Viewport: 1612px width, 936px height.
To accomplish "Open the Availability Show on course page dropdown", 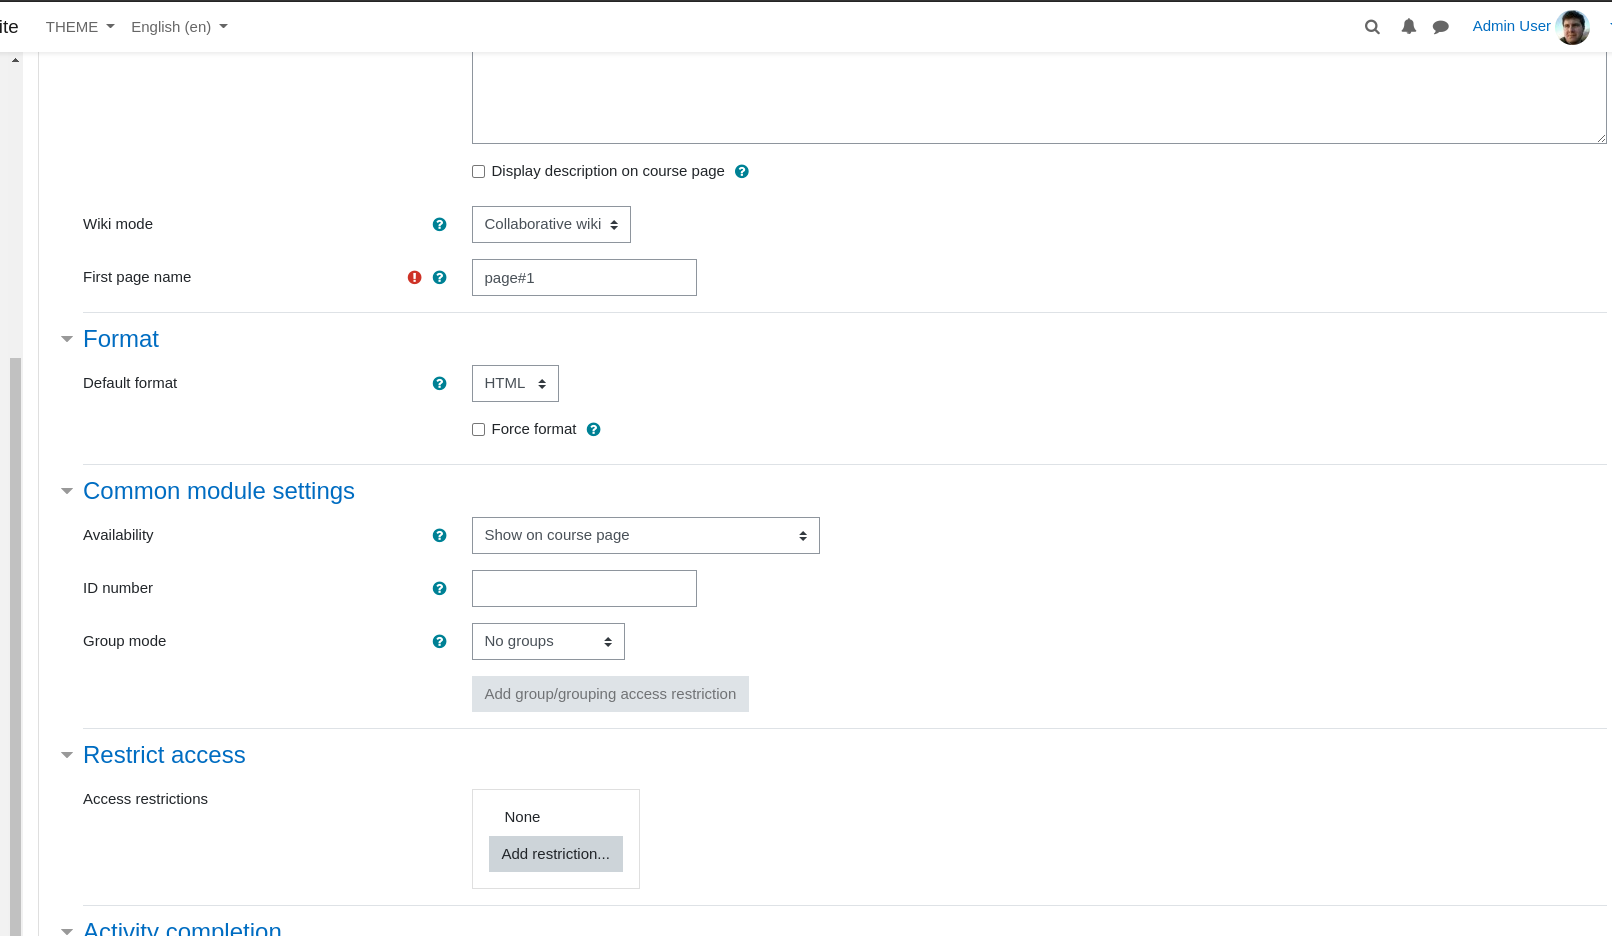I will pyautogui.click(x=645, y=535).
